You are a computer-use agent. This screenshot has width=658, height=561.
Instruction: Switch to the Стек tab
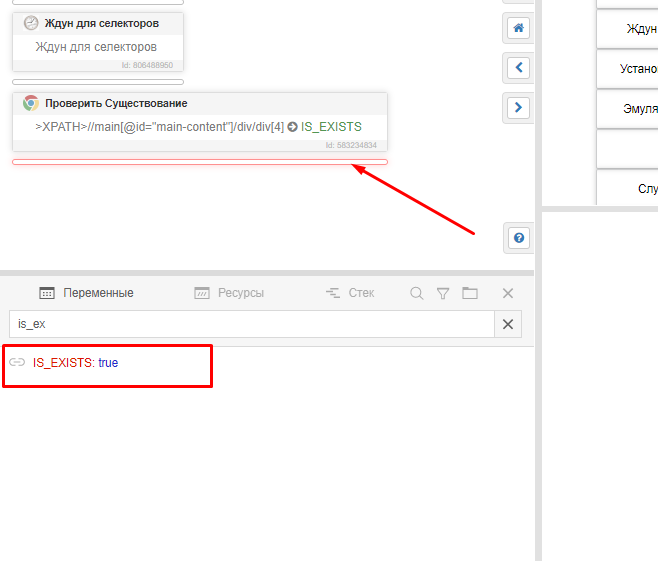[x=350, y=293]
